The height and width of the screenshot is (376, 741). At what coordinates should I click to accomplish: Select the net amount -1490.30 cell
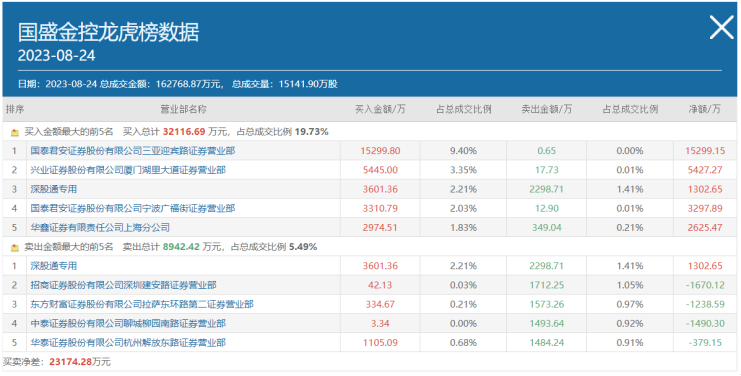coord(705,324)
